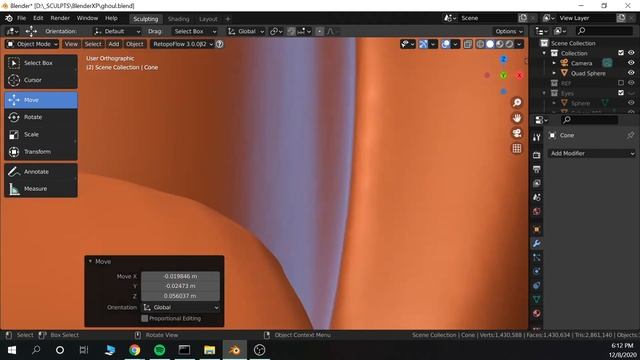
Task: Open shading options dropdown arrow
Action: (519, 44)
